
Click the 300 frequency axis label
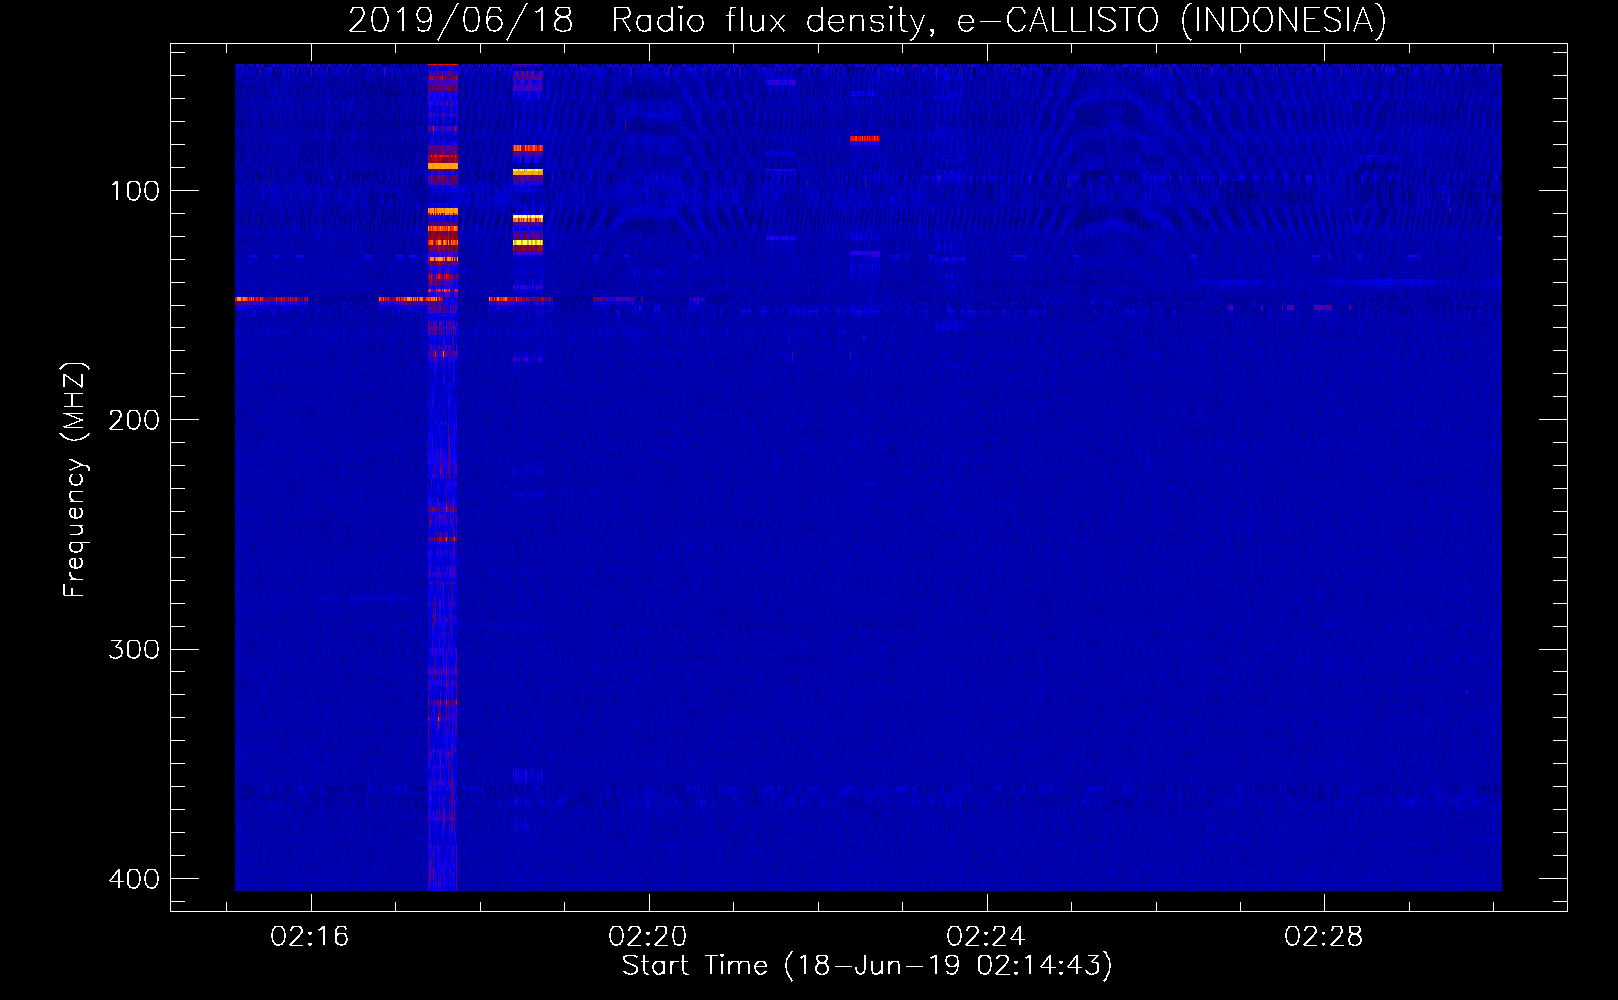[135, 650]
